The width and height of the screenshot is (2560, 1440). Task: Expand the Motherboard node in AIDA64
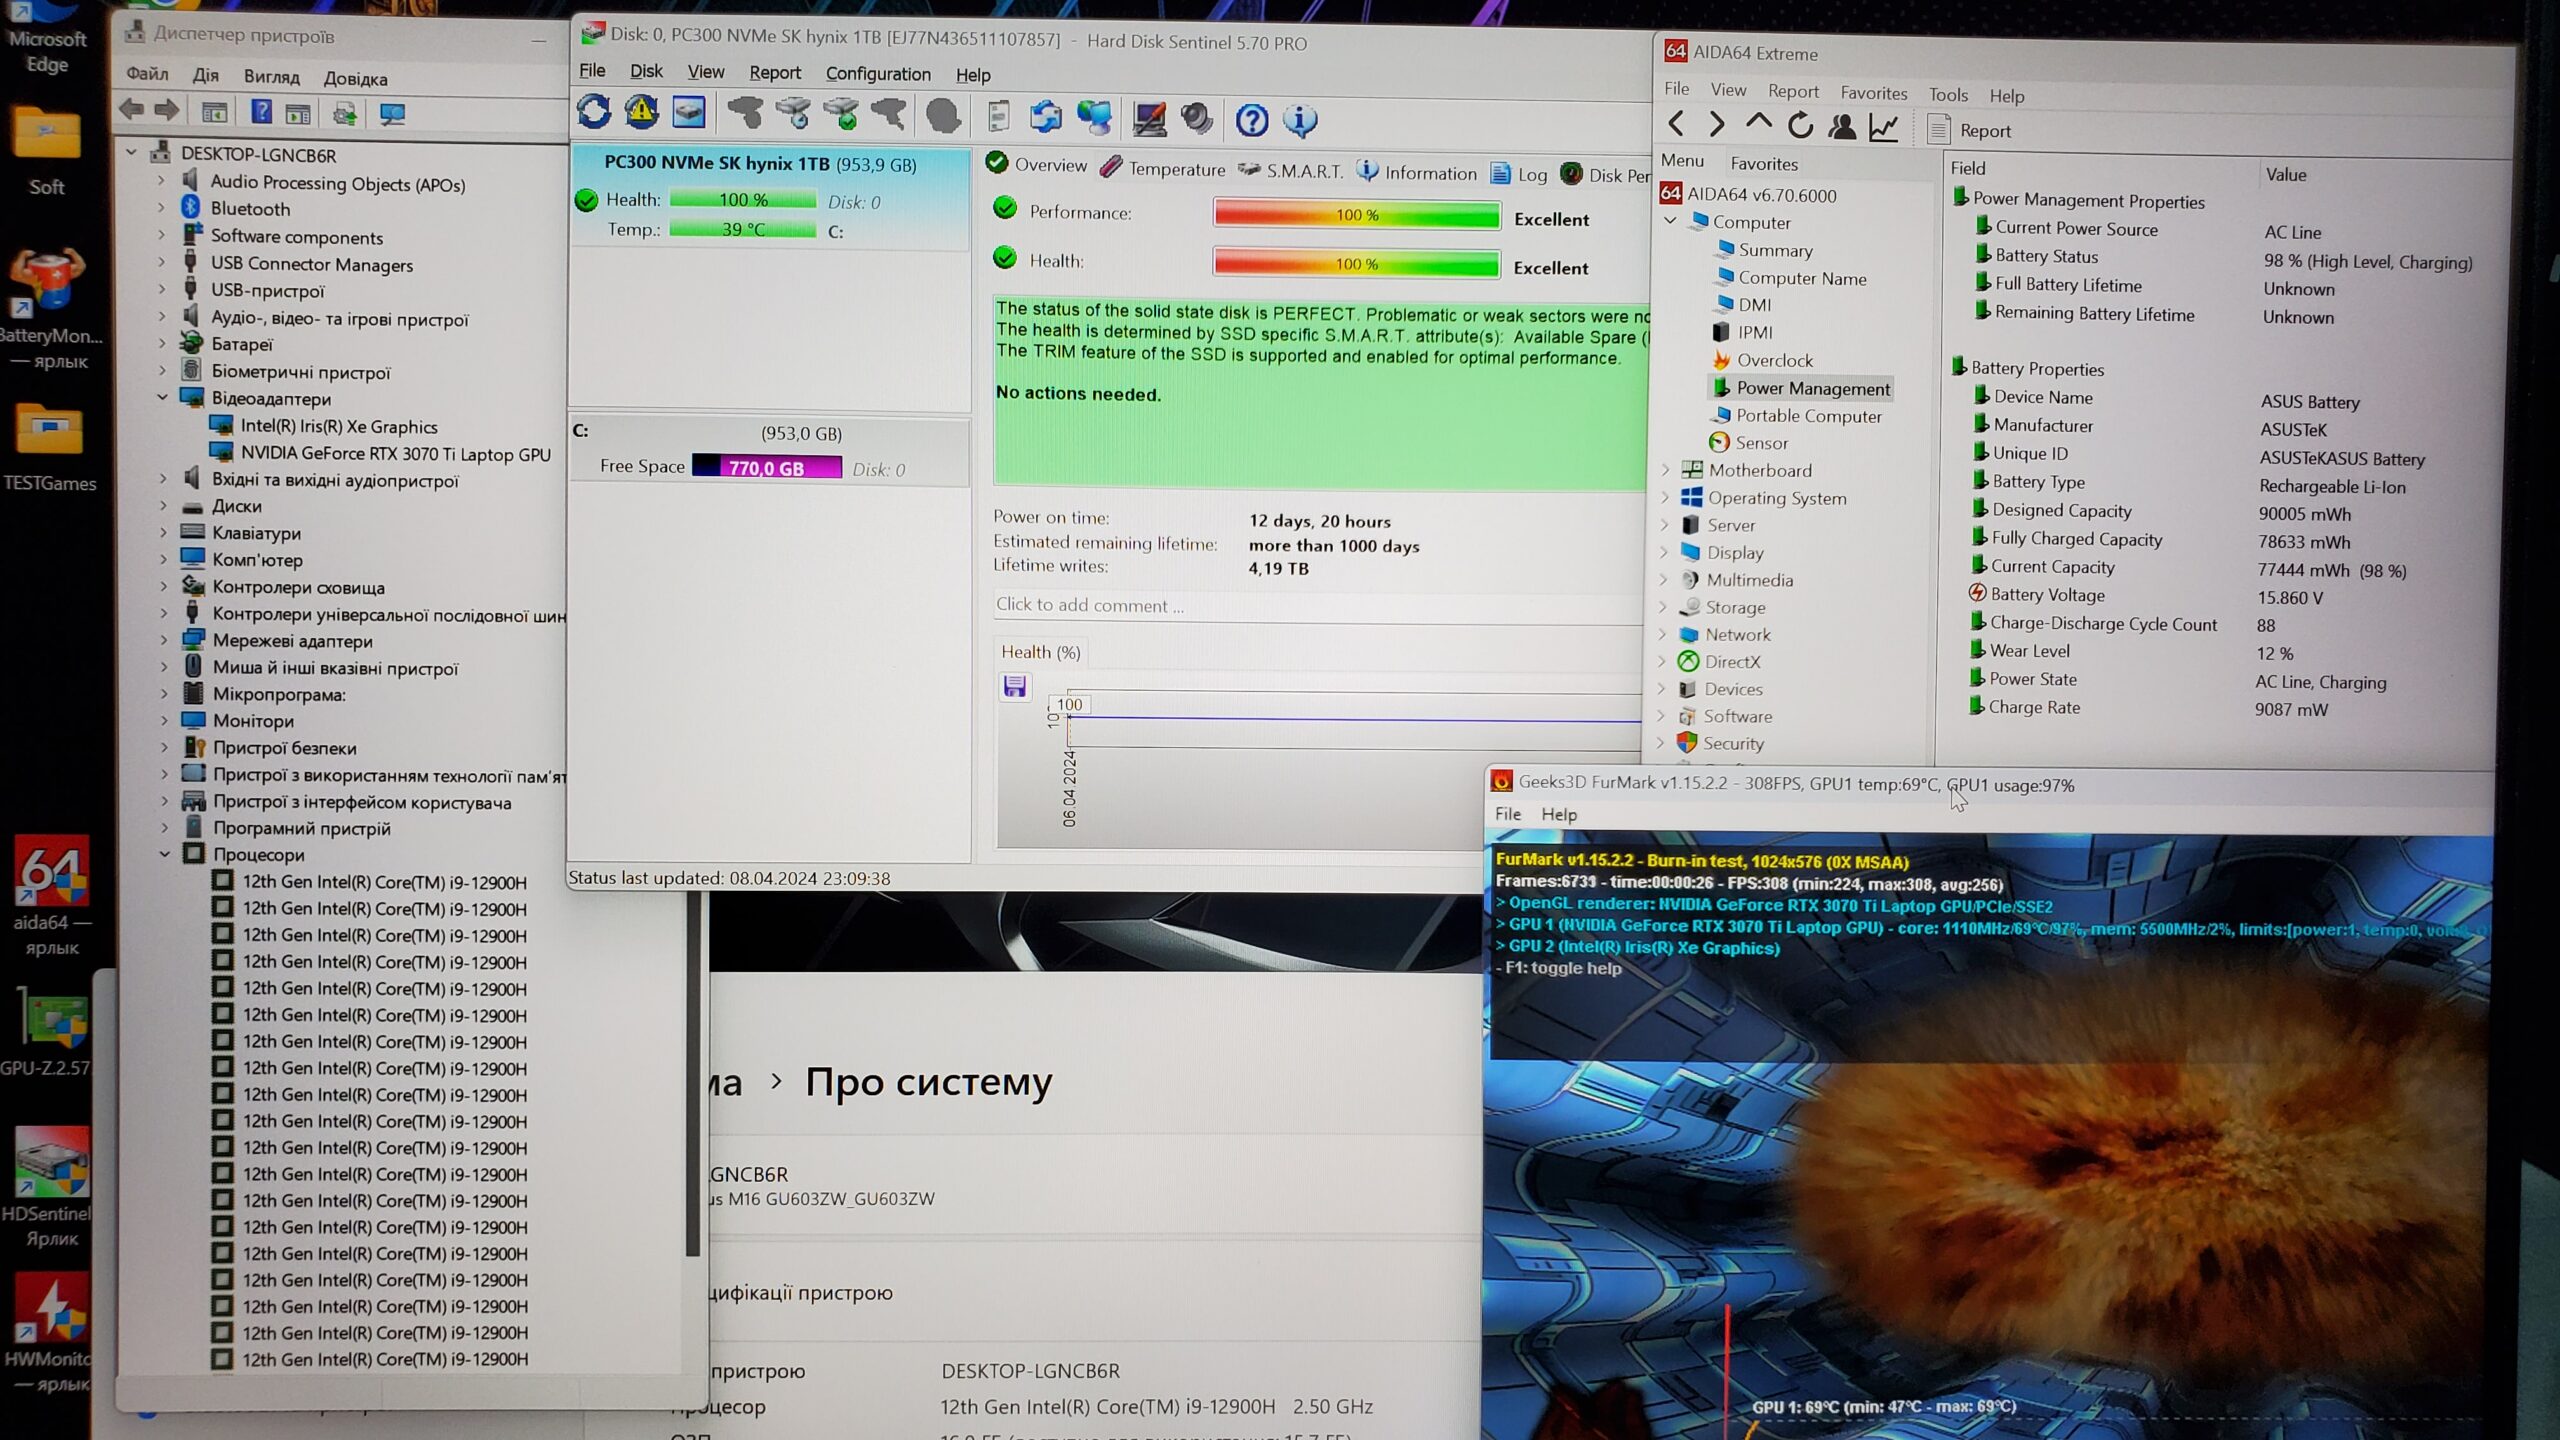pos(1665,470)
